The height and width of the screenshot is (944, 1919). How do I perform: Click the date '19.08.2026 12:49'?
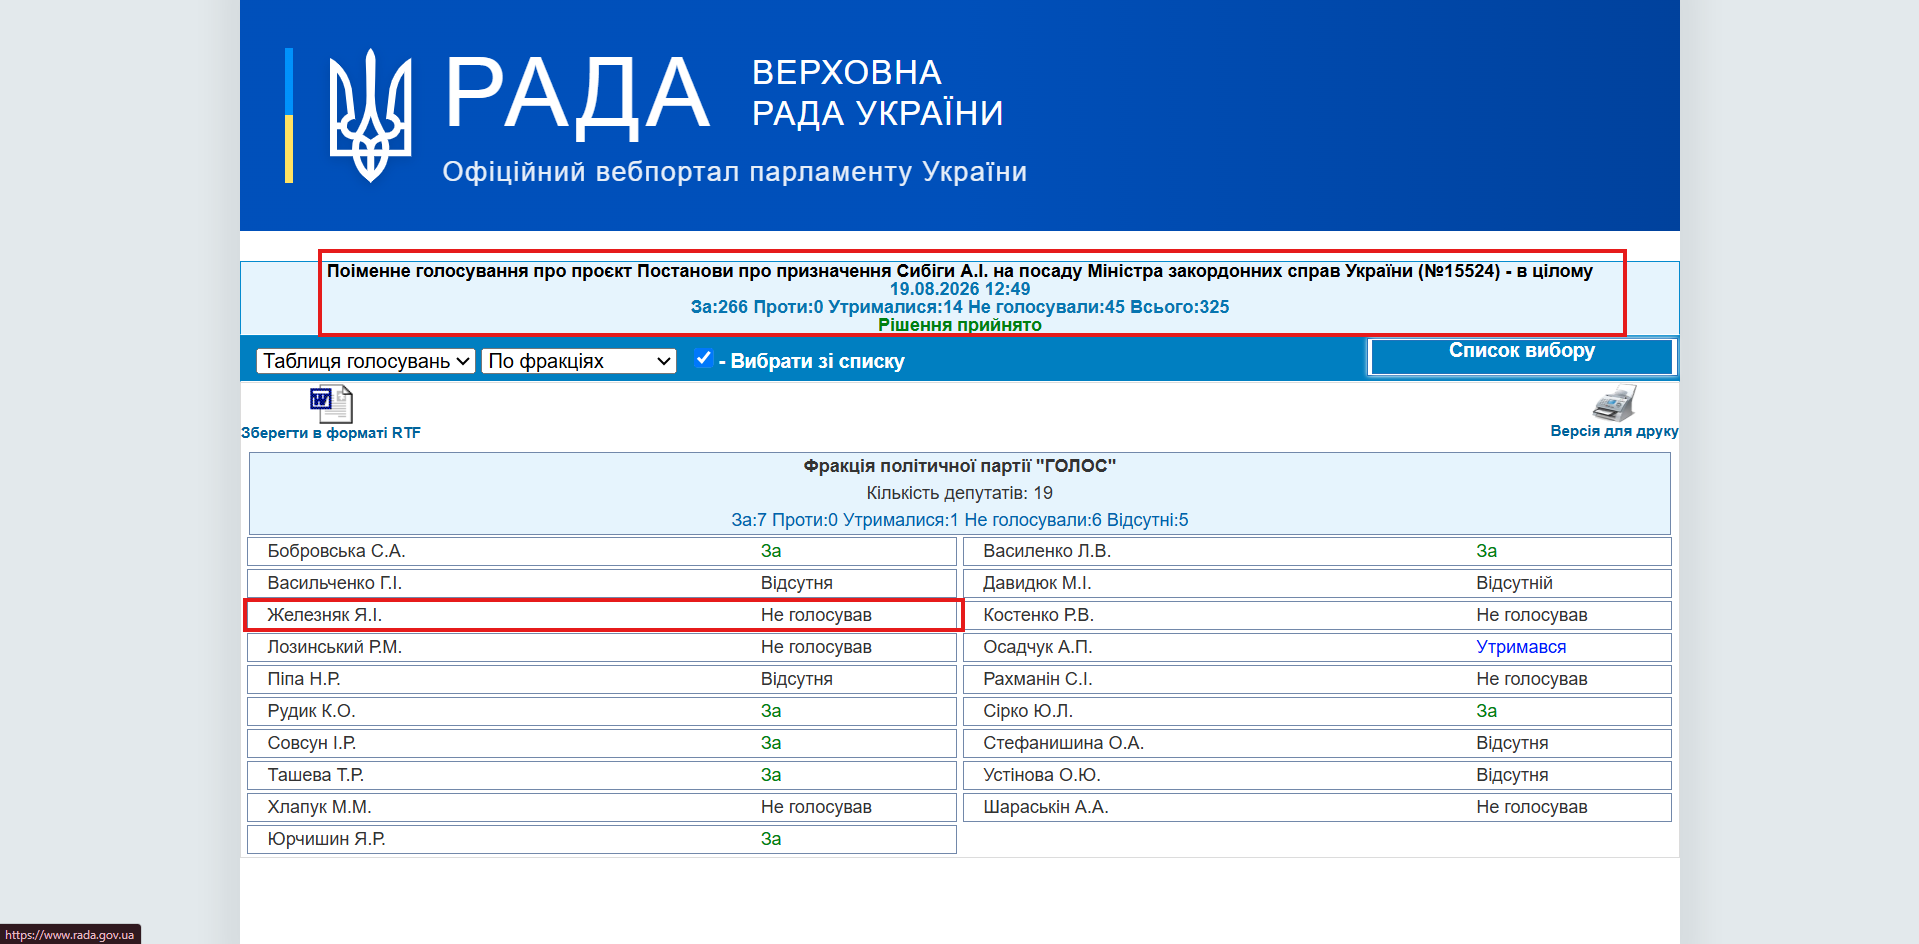(x=960, y=289)
